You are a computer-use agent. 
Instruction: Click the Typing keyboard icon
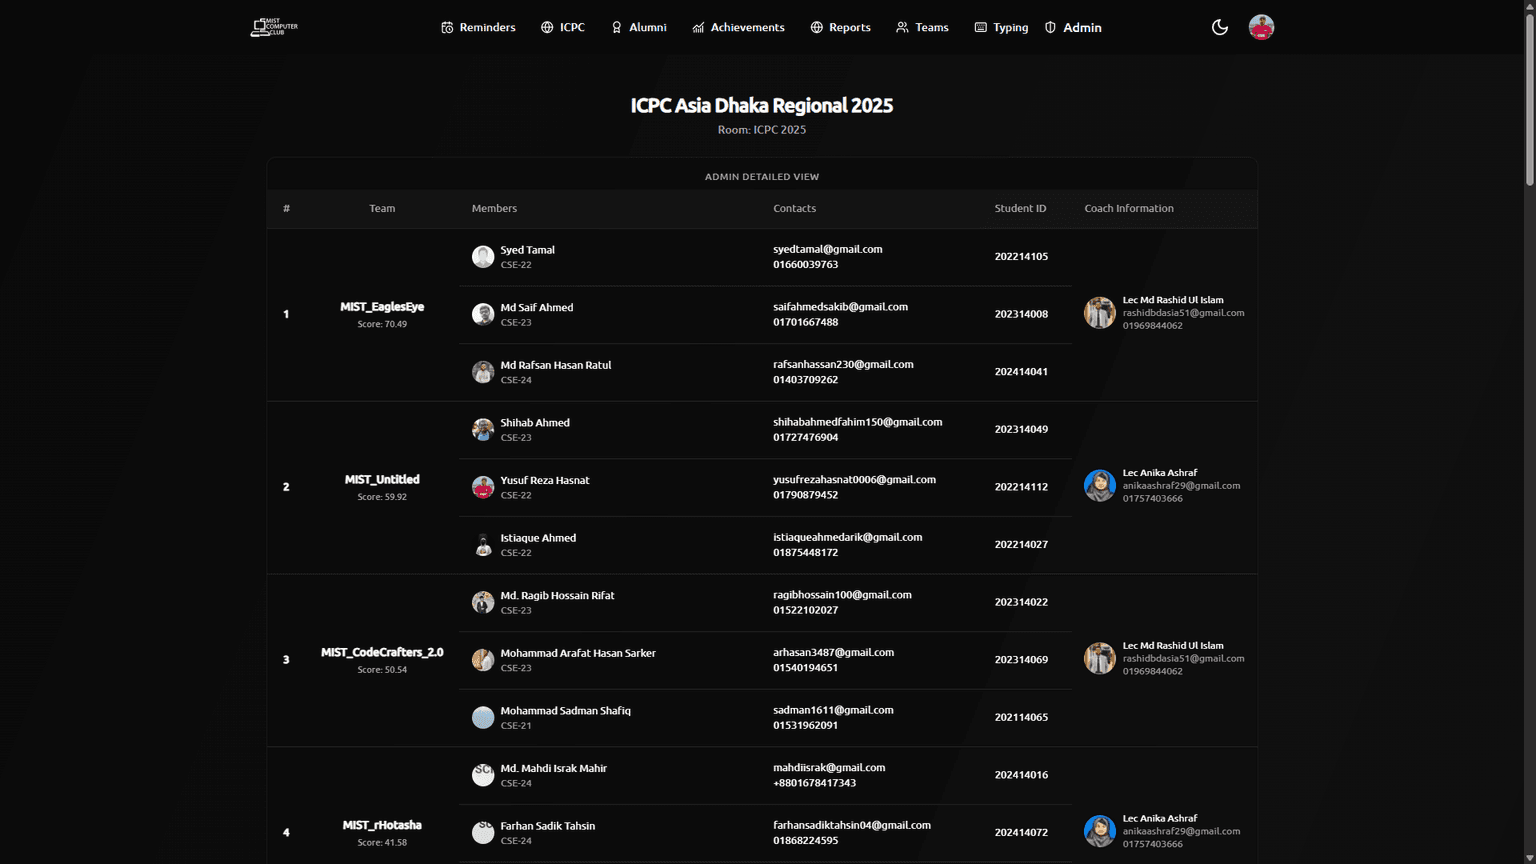pos(980,27)
